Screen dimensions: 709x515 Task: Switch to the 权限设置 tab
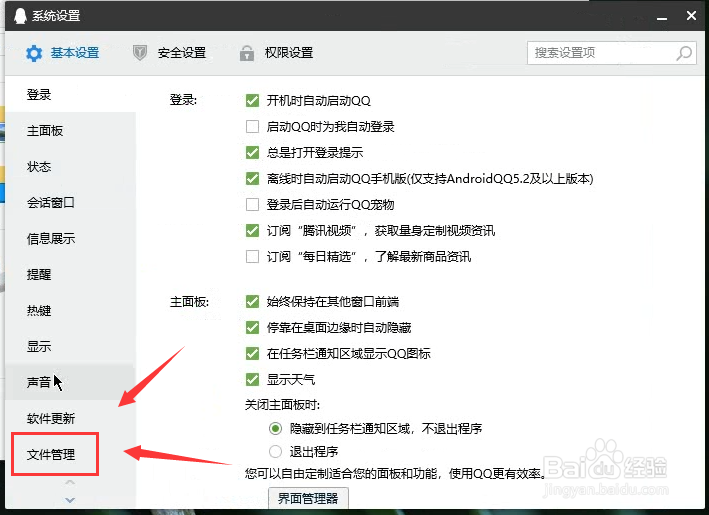pos(276,53)
